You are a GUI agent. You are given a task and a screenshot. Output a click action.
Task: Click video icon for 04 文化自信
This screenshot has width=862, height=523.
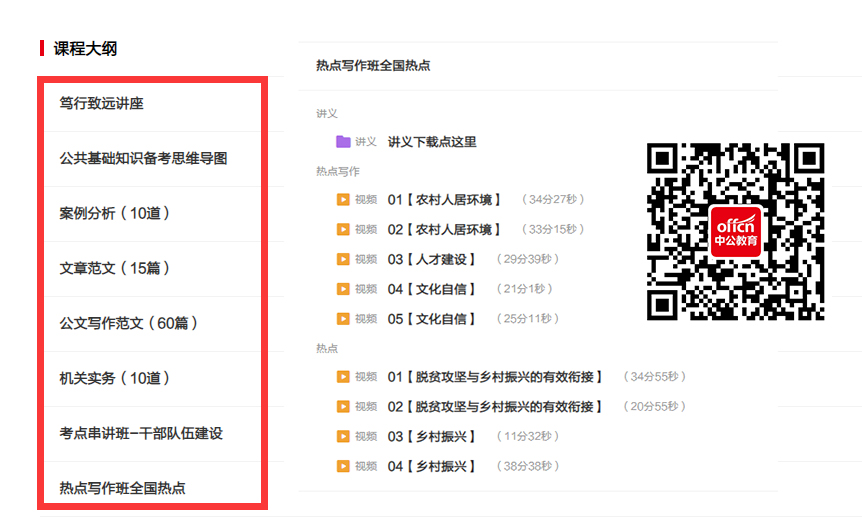343,289
